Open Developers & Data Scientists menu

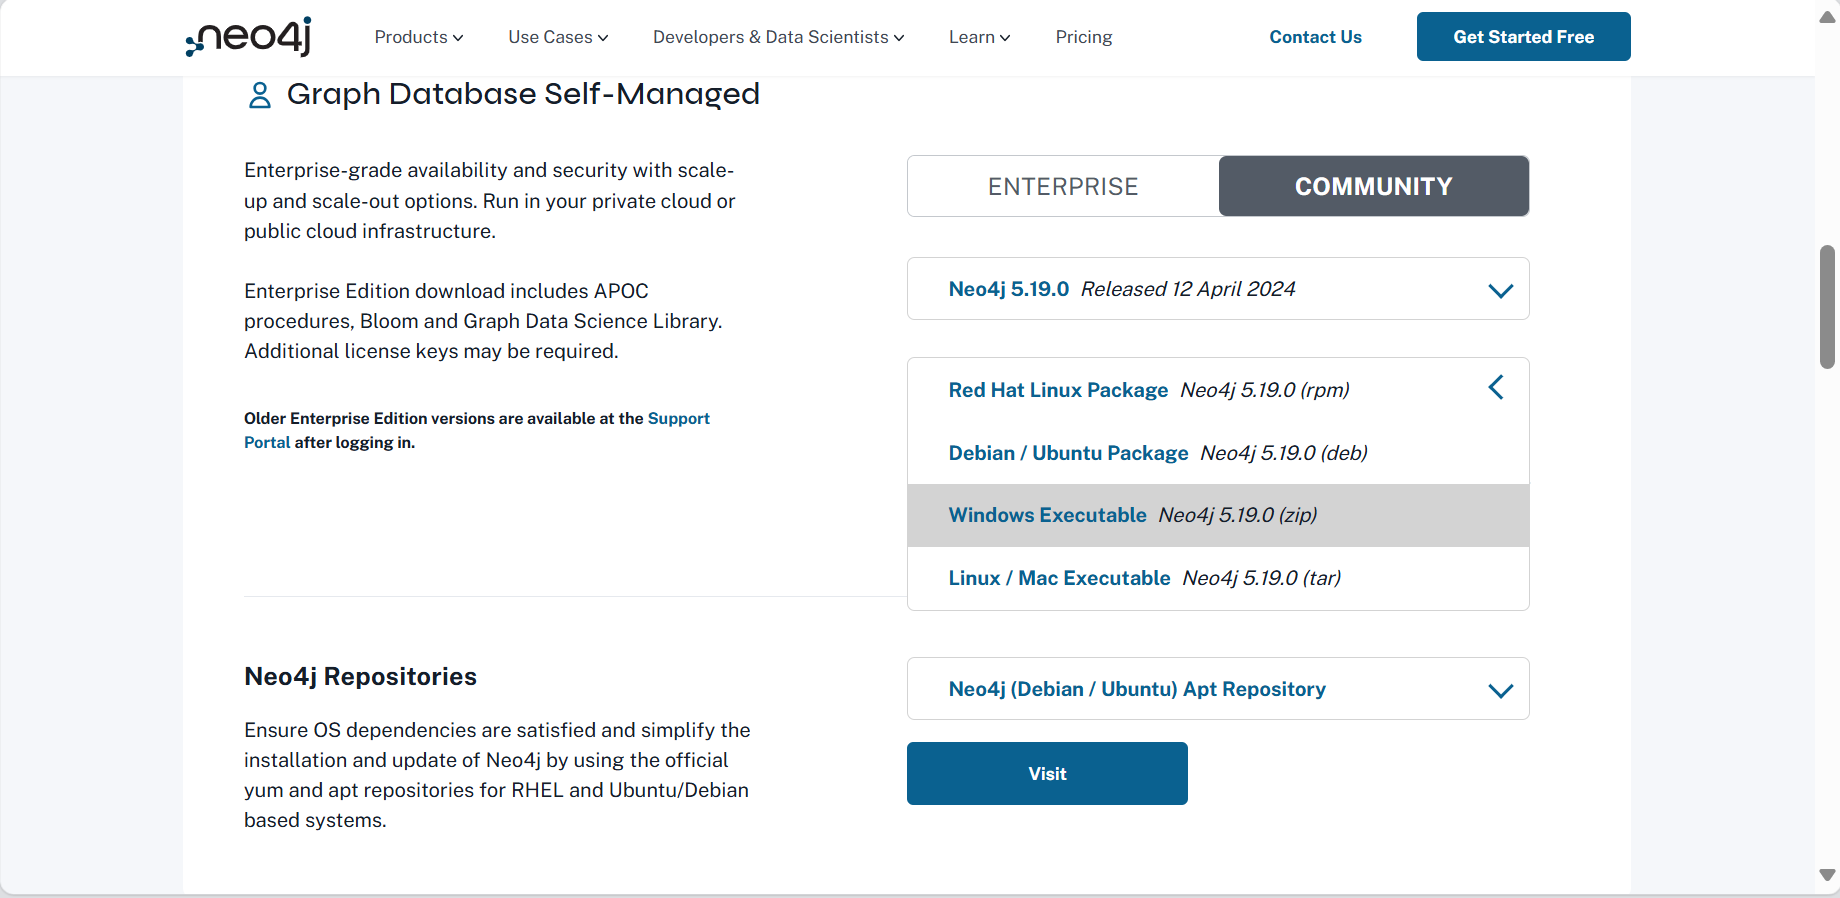(x=779, y=37)
